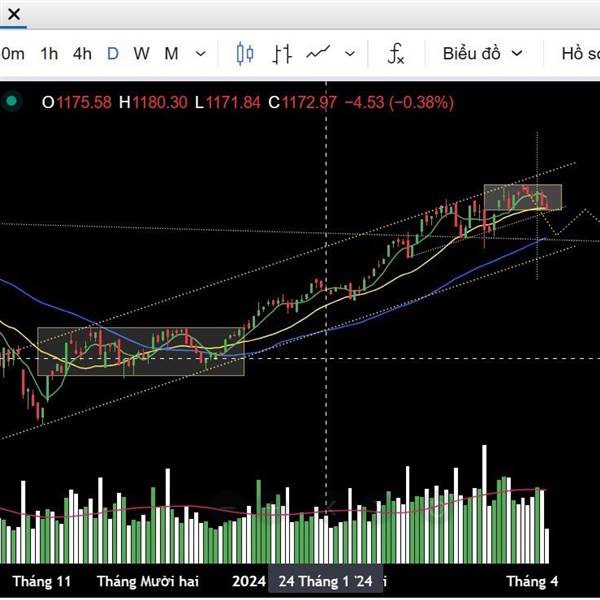Click the Tháng Mười hai axis label

pyautogui.click(x=148, y=581)
